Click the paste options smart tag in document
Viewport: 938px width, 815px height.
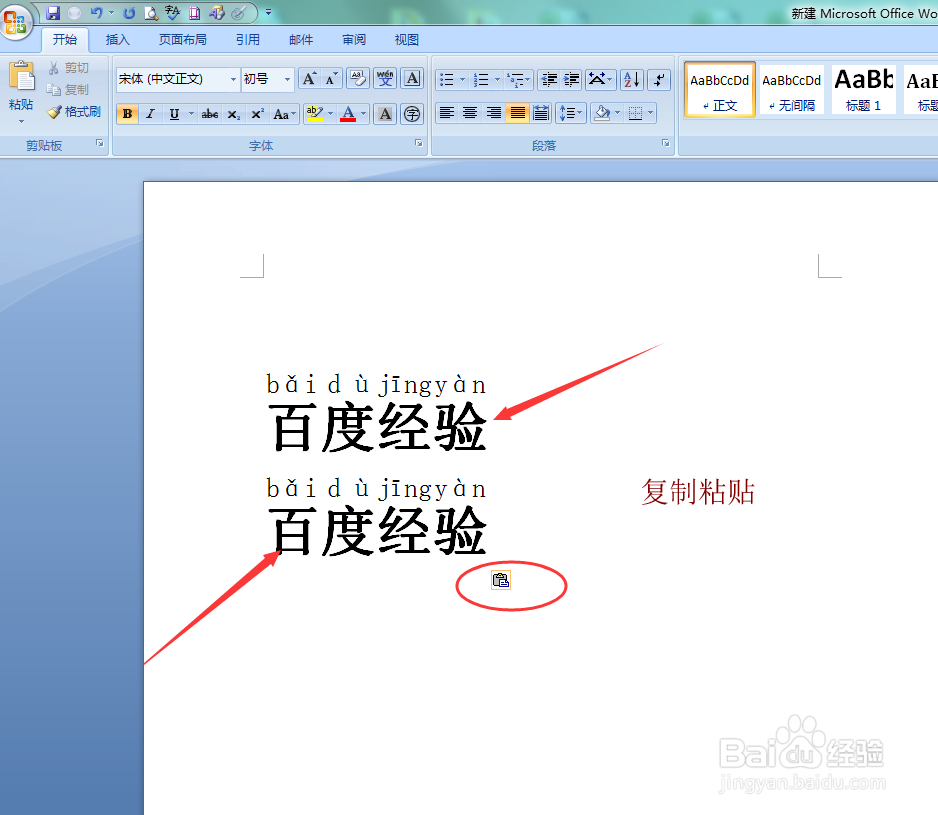pos(501,580)
